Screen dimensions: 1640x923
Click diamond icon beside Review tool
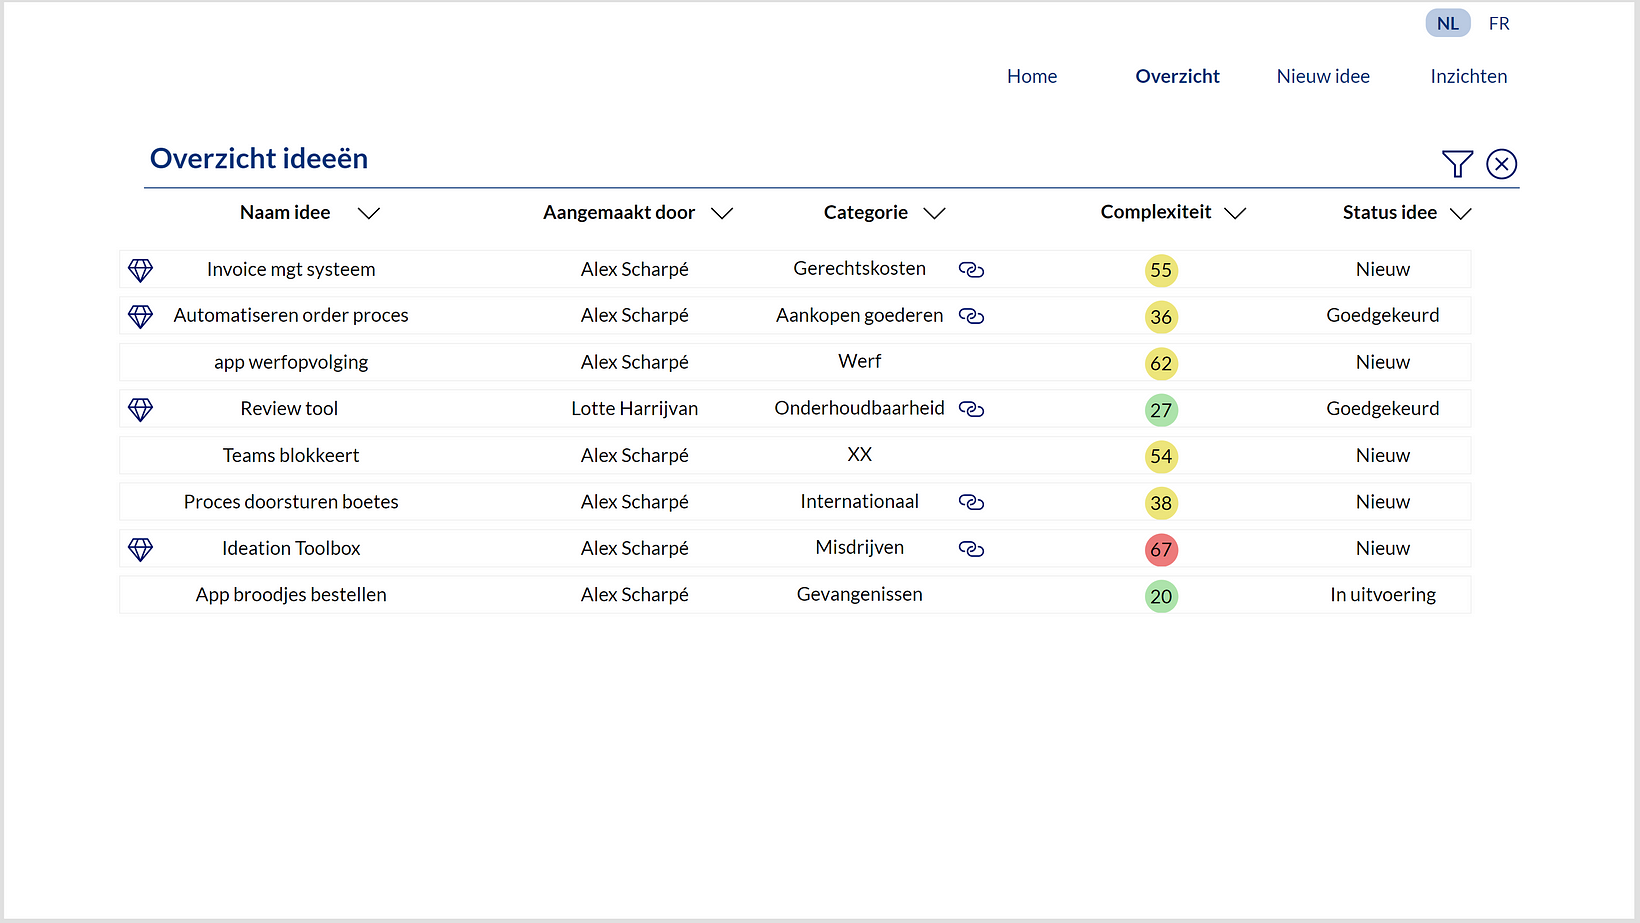141,409
